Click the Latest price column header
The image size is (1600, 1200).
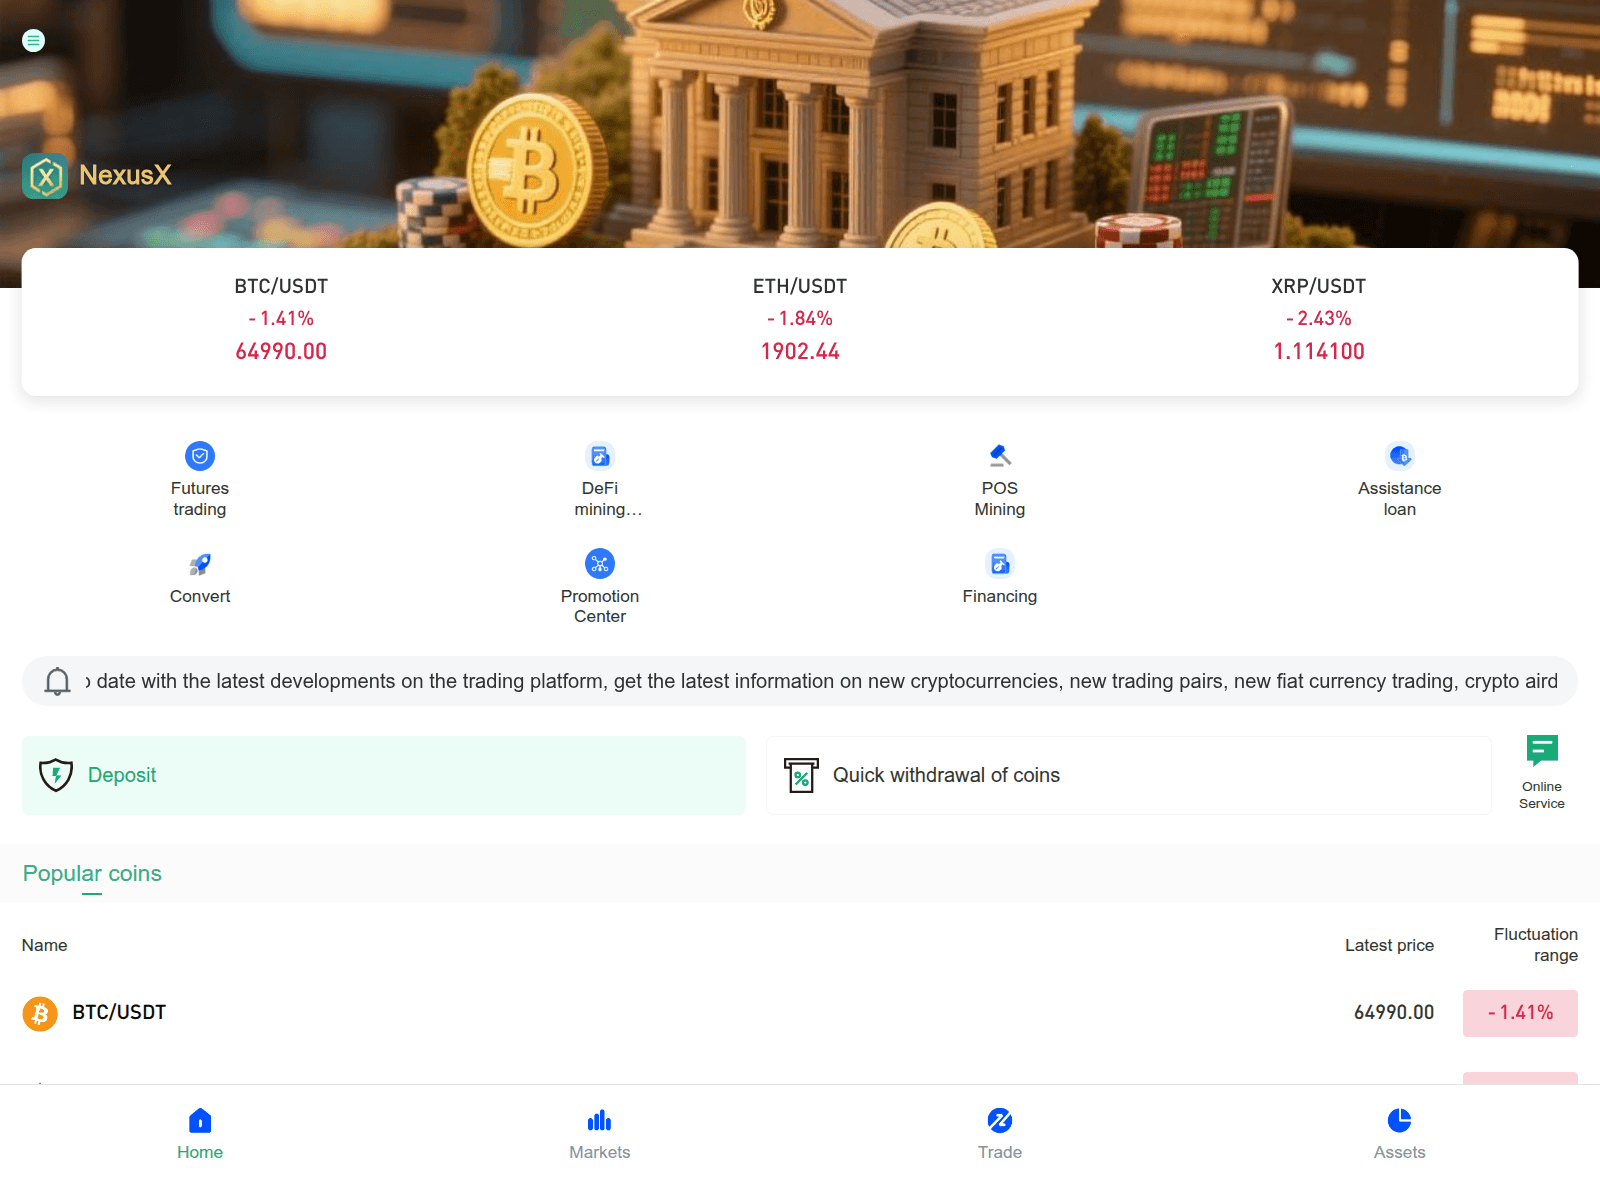pos(1389,945)
